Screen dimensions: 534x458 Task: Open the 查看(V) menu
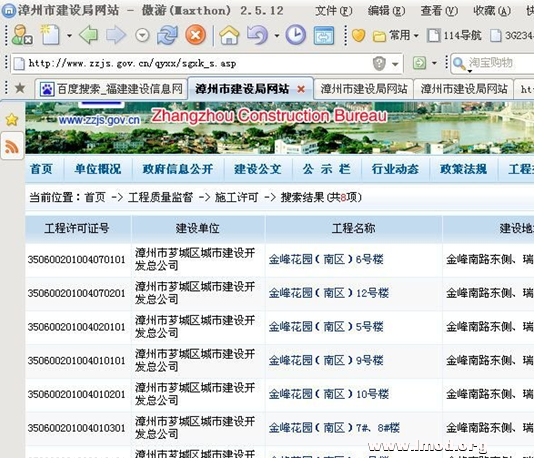click(439, 11)
